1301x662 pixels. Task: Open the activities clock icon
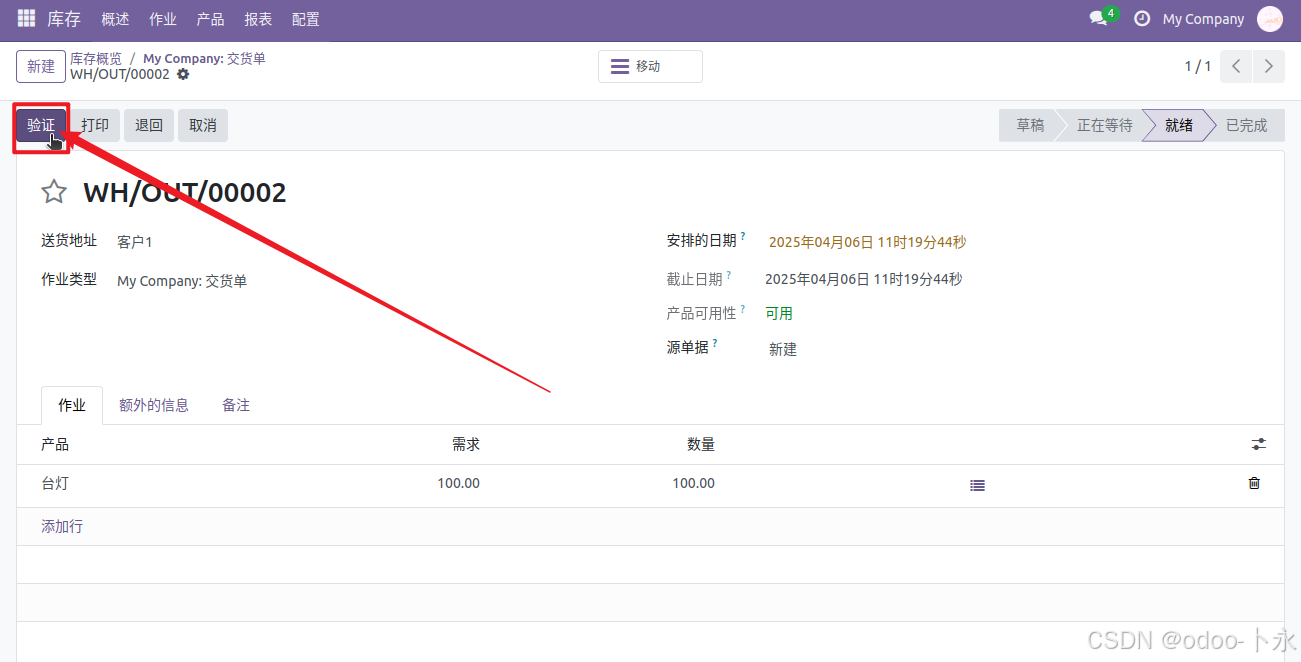[x=1141, y=18]
